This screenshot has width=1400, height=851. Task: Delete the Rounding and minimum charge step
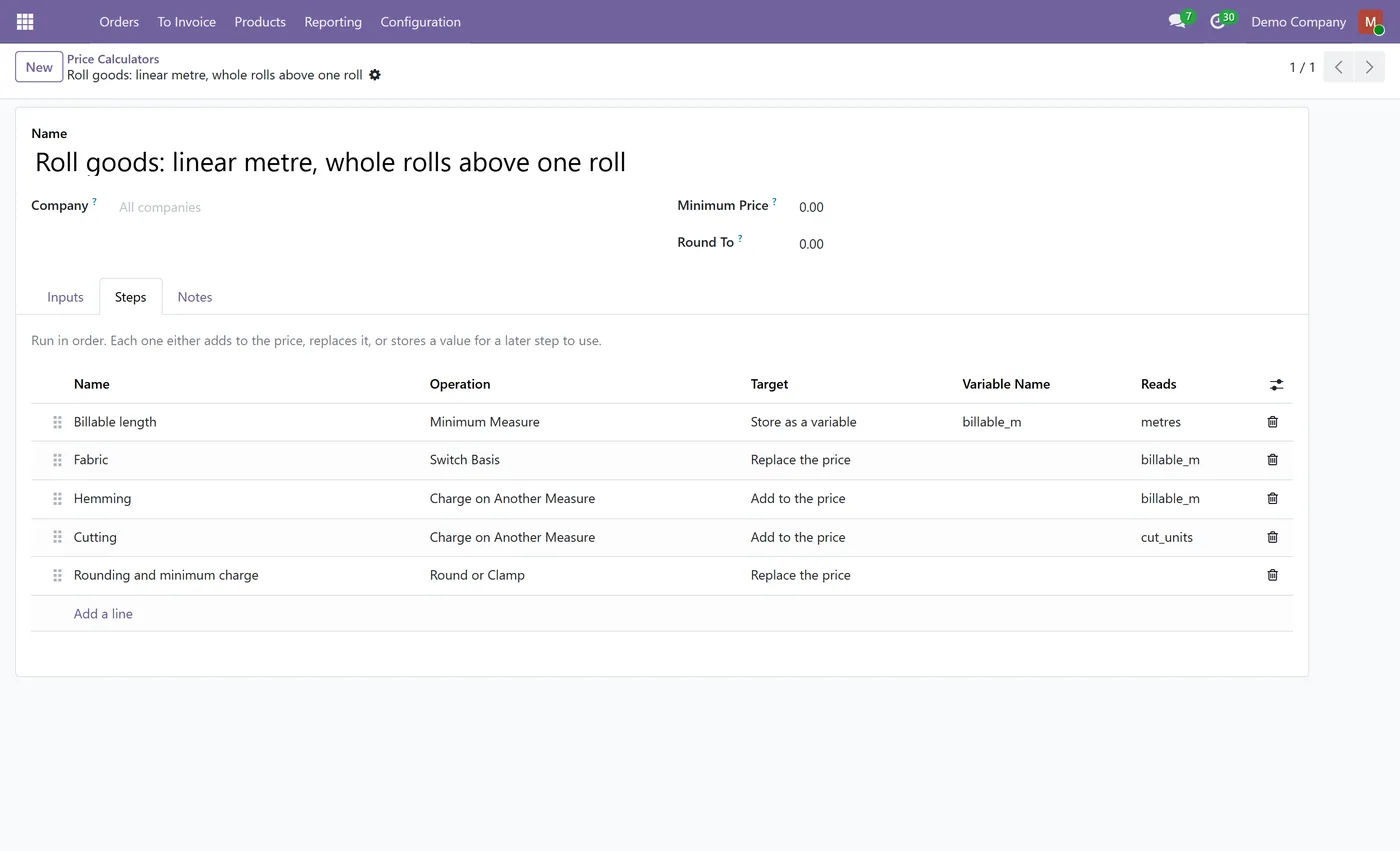(x=1272, y=575)
